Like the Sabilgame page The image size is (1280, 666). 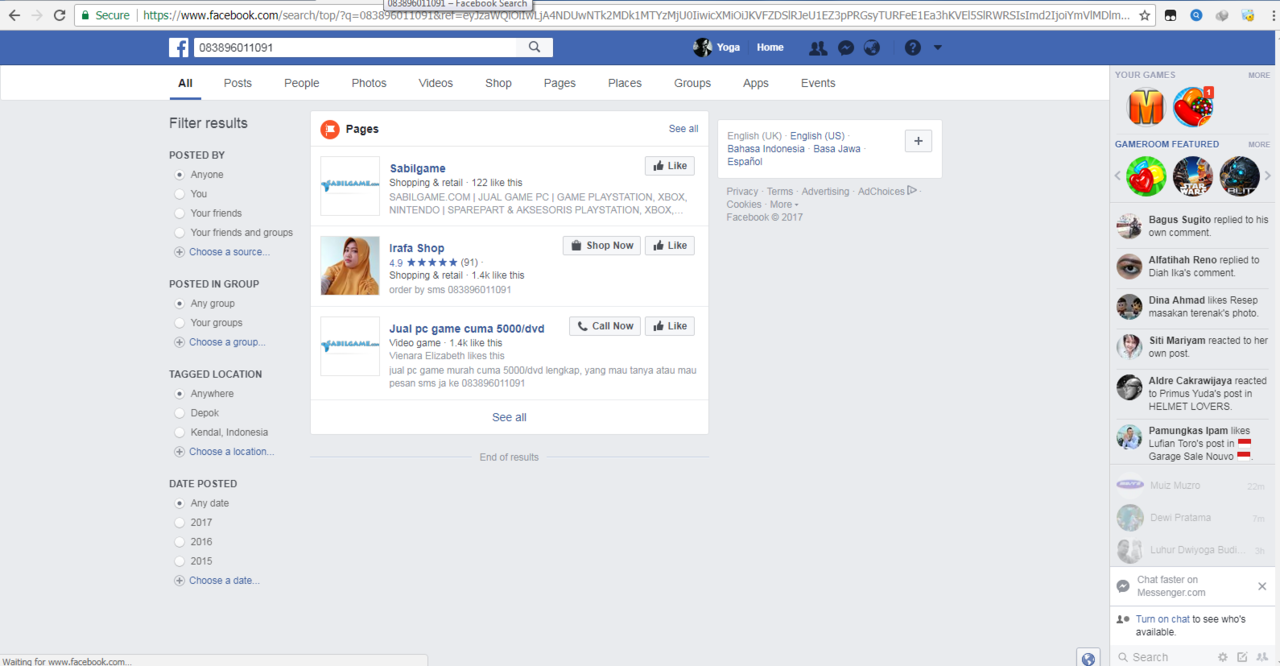pos(670,166)
